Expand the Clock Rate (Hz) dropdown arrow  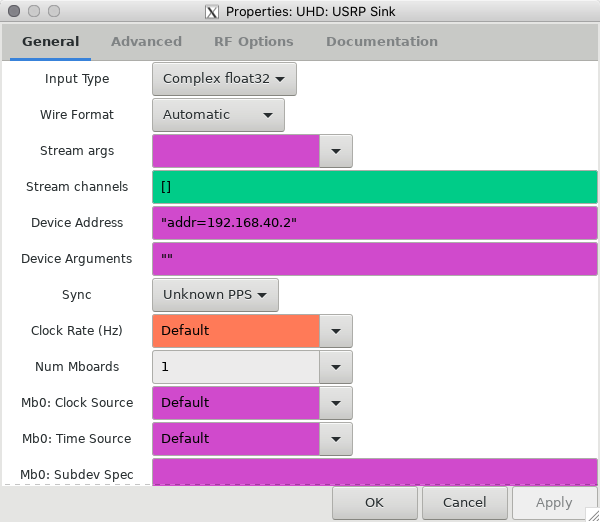click(336, 331)
